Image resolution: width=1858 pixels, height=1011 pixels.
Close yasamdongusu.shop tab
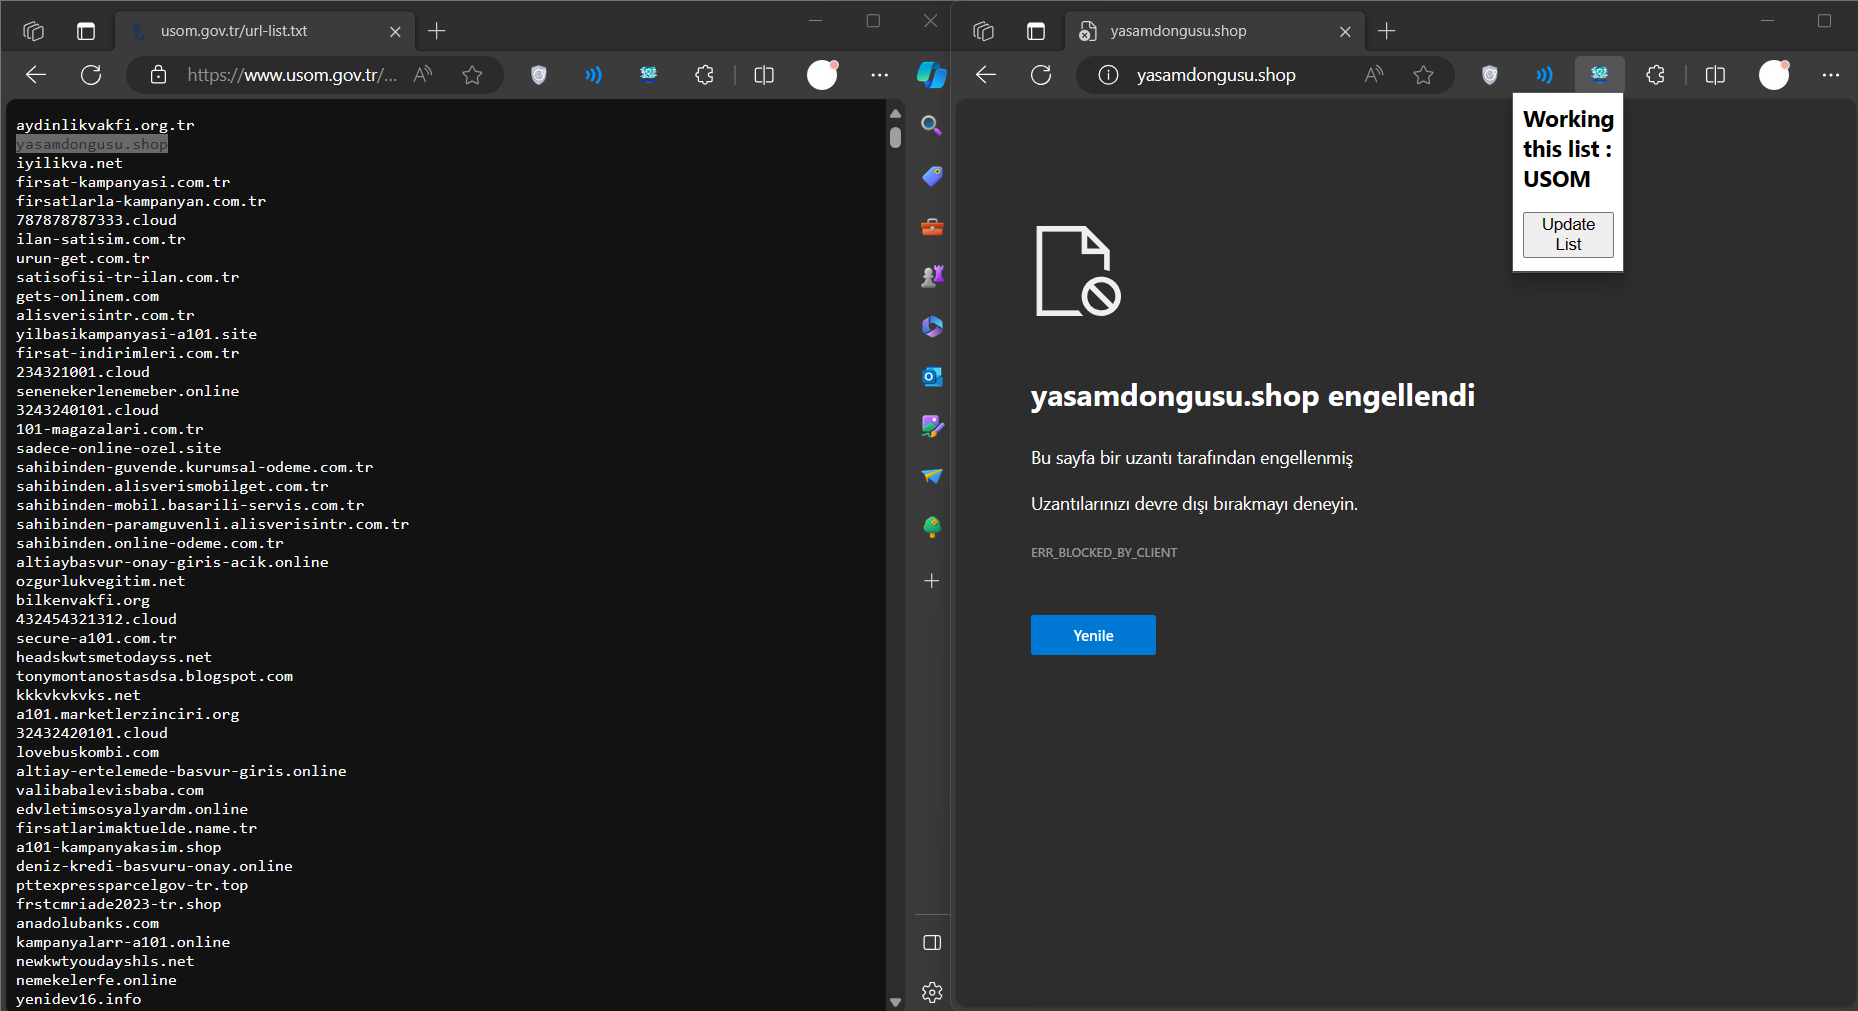[x=1345, y=32]
